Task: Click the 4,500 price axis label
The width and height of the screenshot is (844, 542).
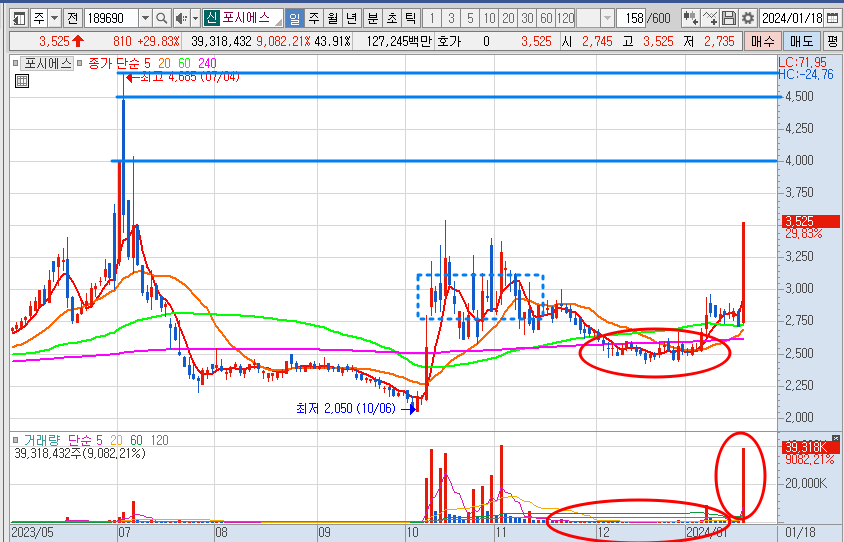Action: (x=800, y=96)
